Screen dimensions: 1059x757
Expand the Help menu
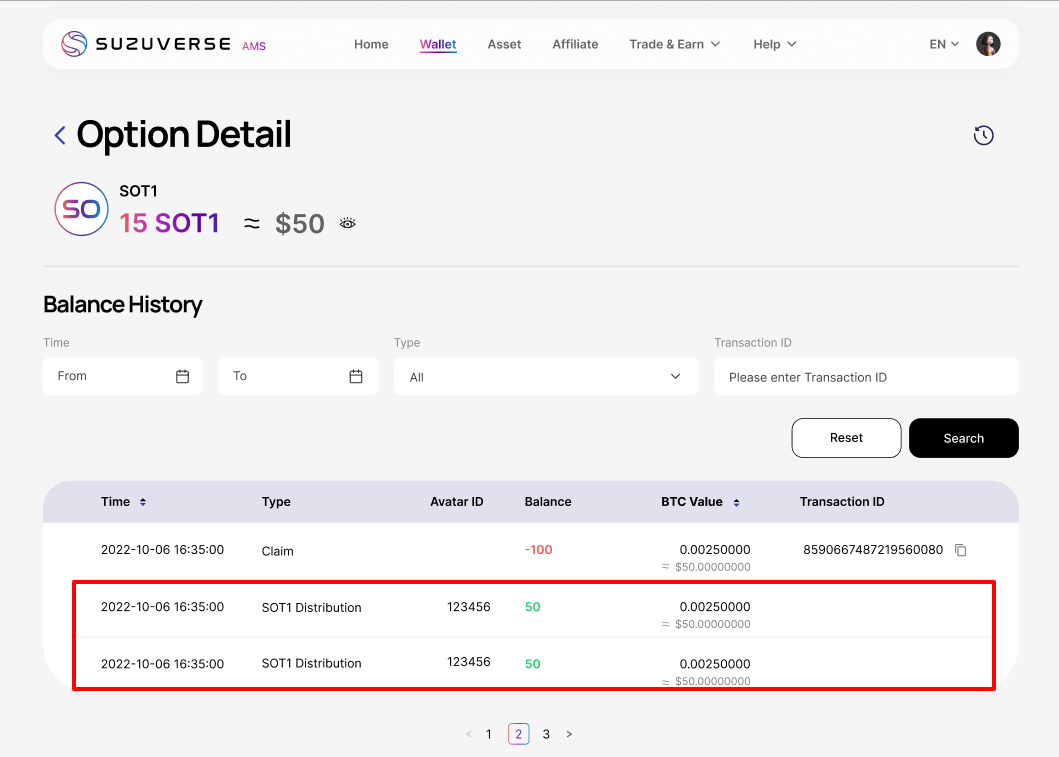point(774,44)
